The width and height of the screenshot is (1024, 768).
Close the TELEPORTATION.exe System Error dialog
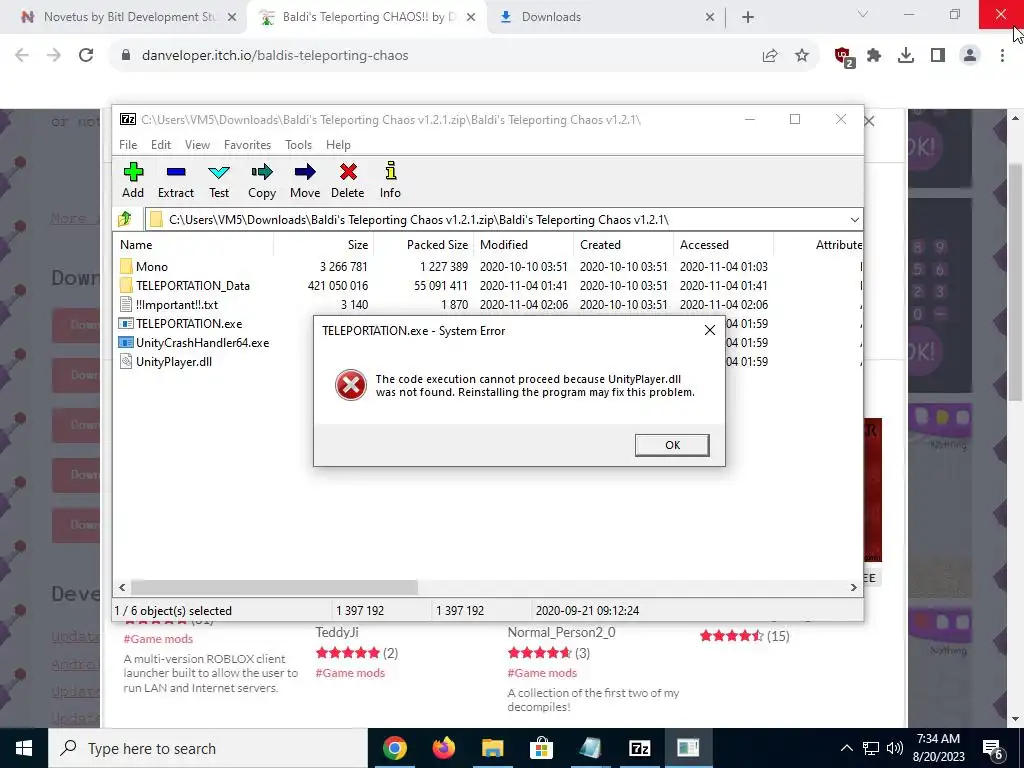[710, 330]
